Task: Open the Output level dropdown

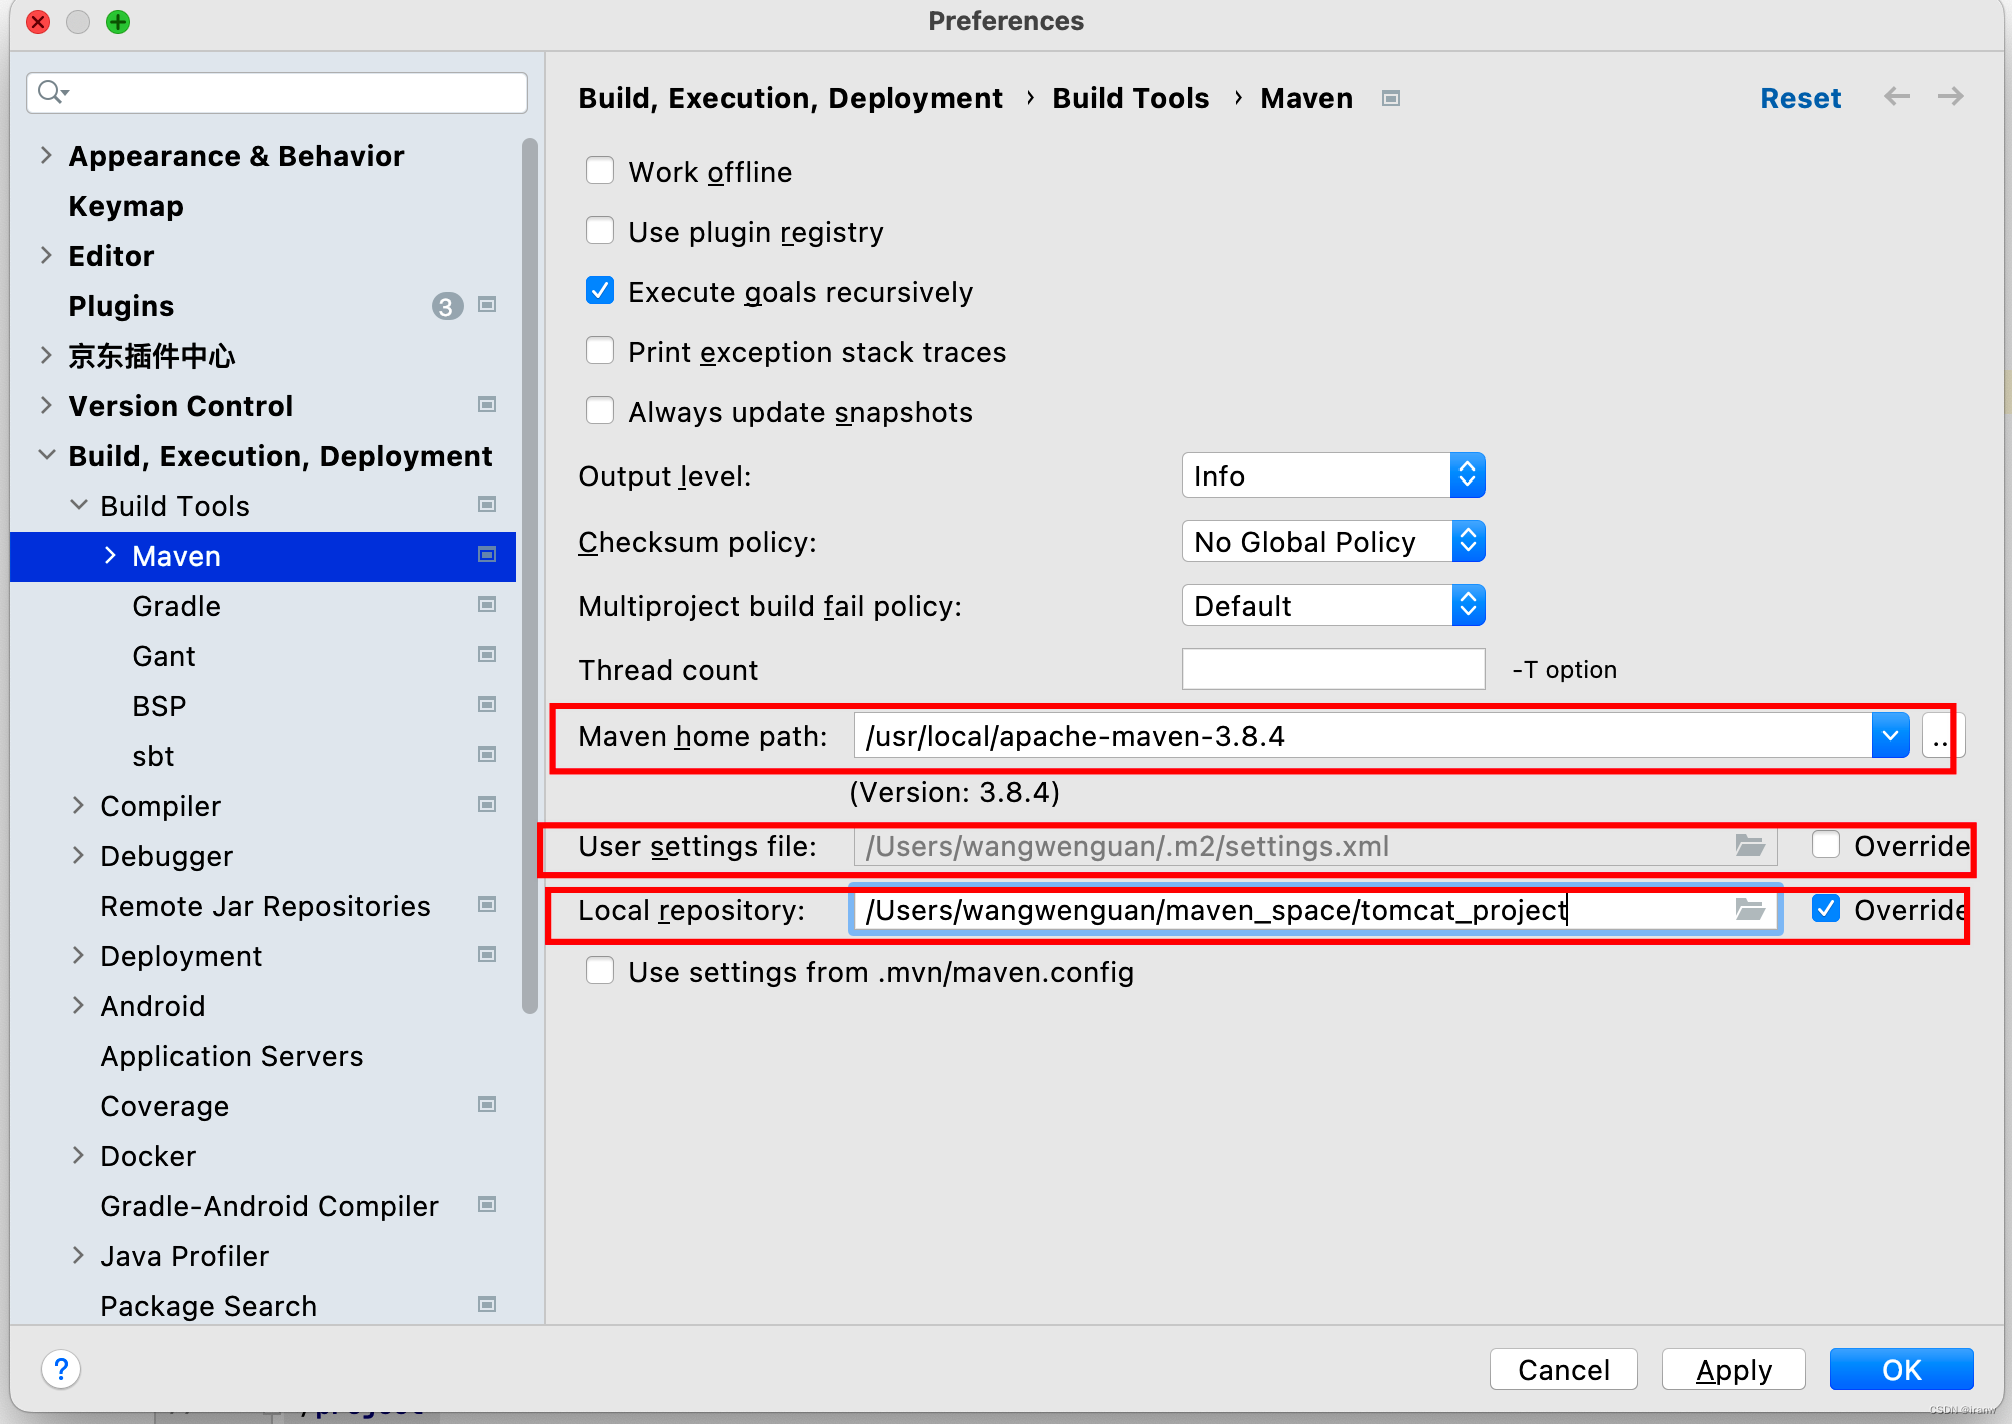Action: 1333,476
